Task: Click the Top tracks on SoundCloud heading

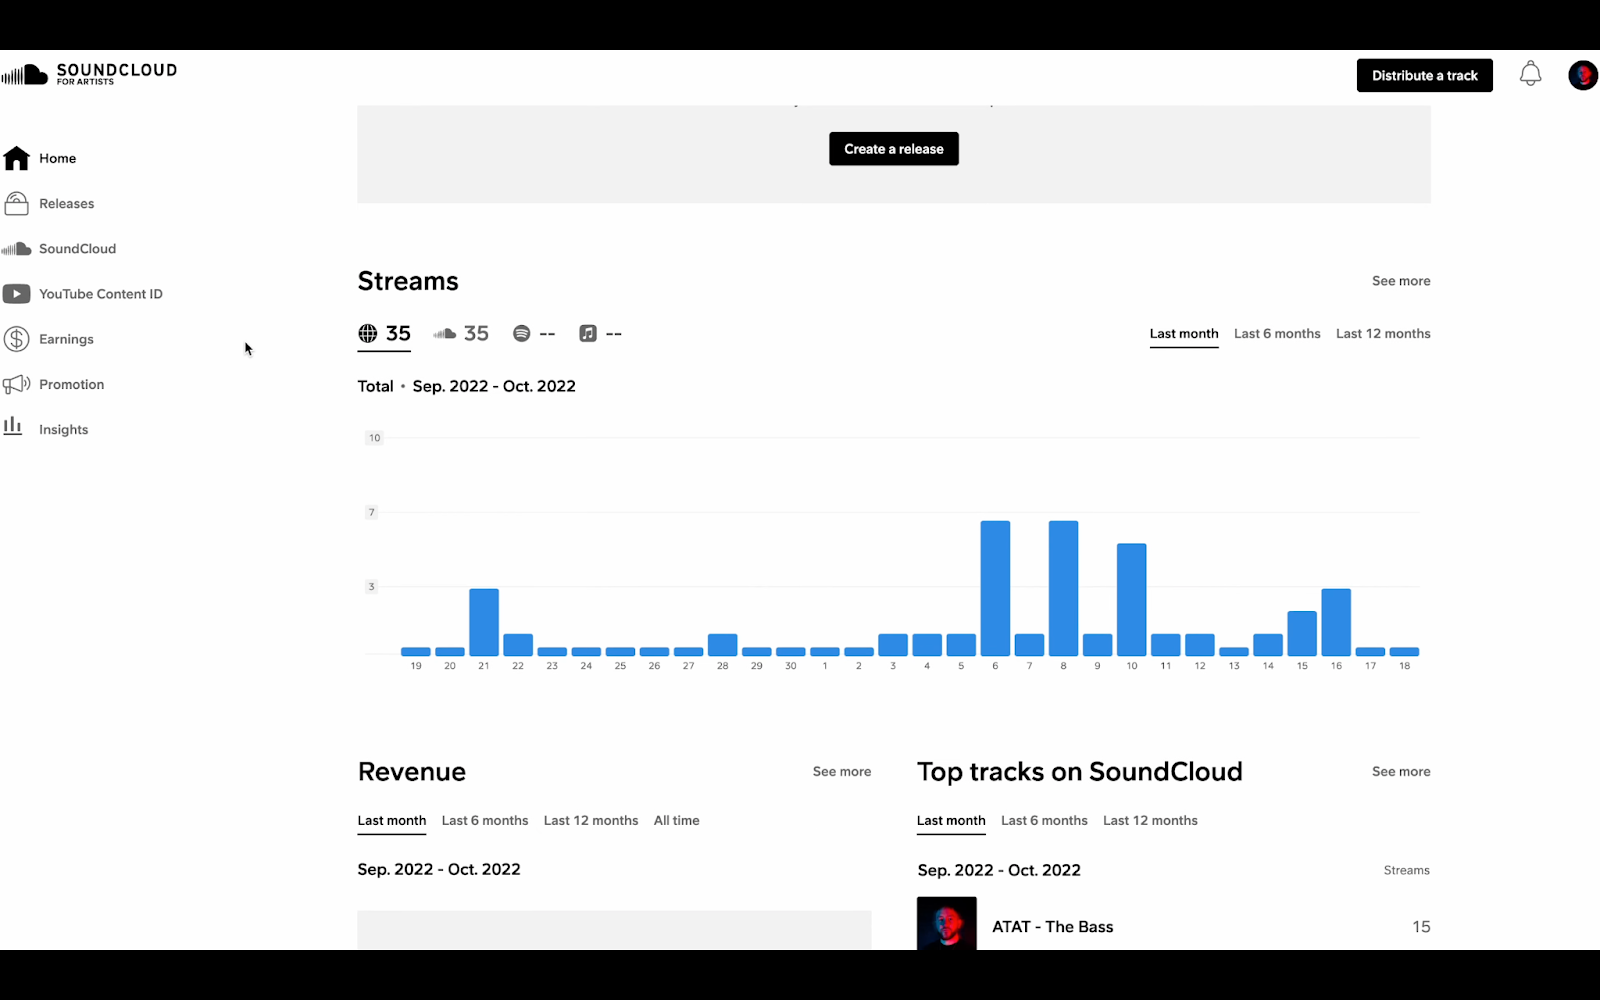Action: pyautogui.click(x=1080, y=772)
